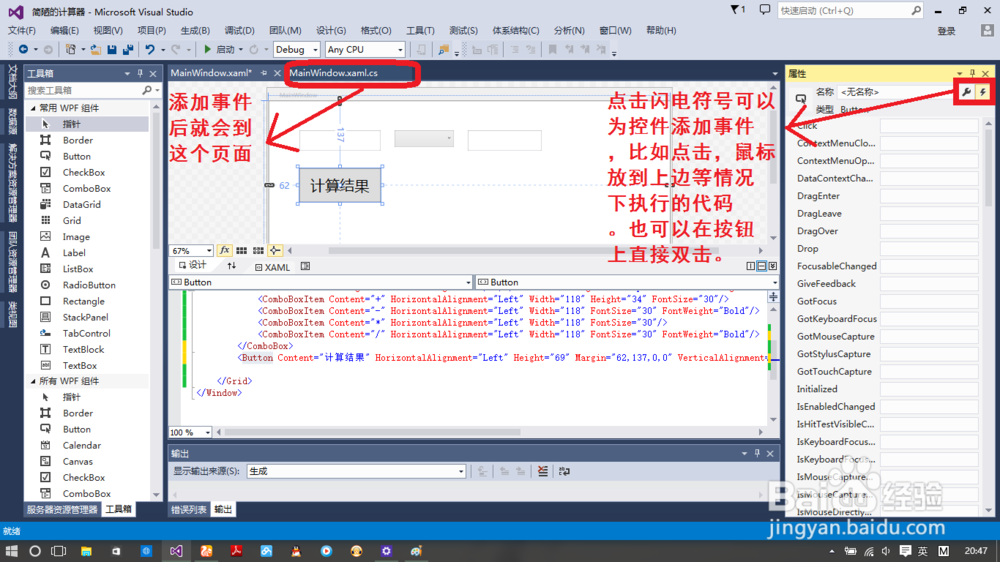The width and height of the screenshot is (1000, 562).
Task: Click the Open File folder icon
Action: 95,49
